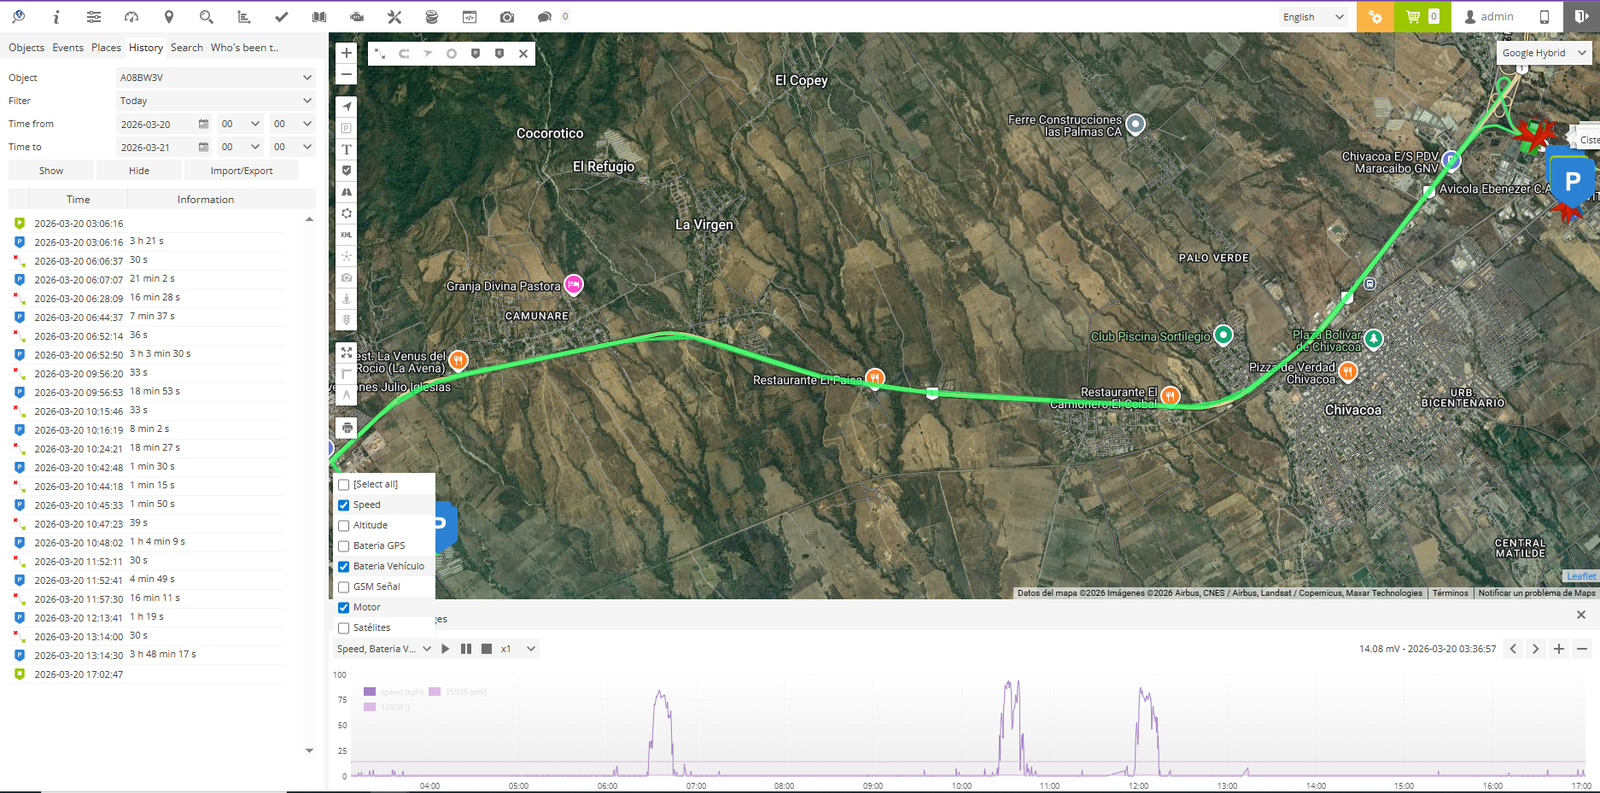Open the maintenance wrench tools icon

pos(394,17)
